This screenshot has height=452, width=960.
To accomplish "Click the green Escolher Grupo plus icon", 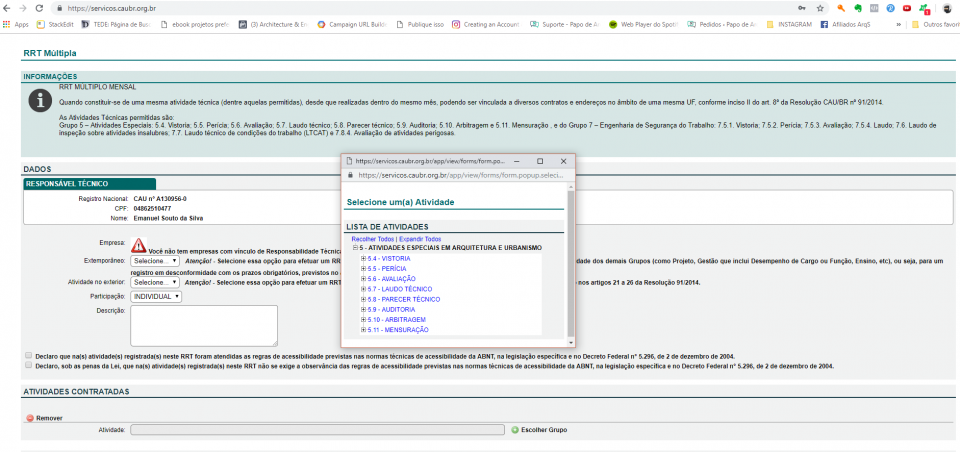I will 515,430.
